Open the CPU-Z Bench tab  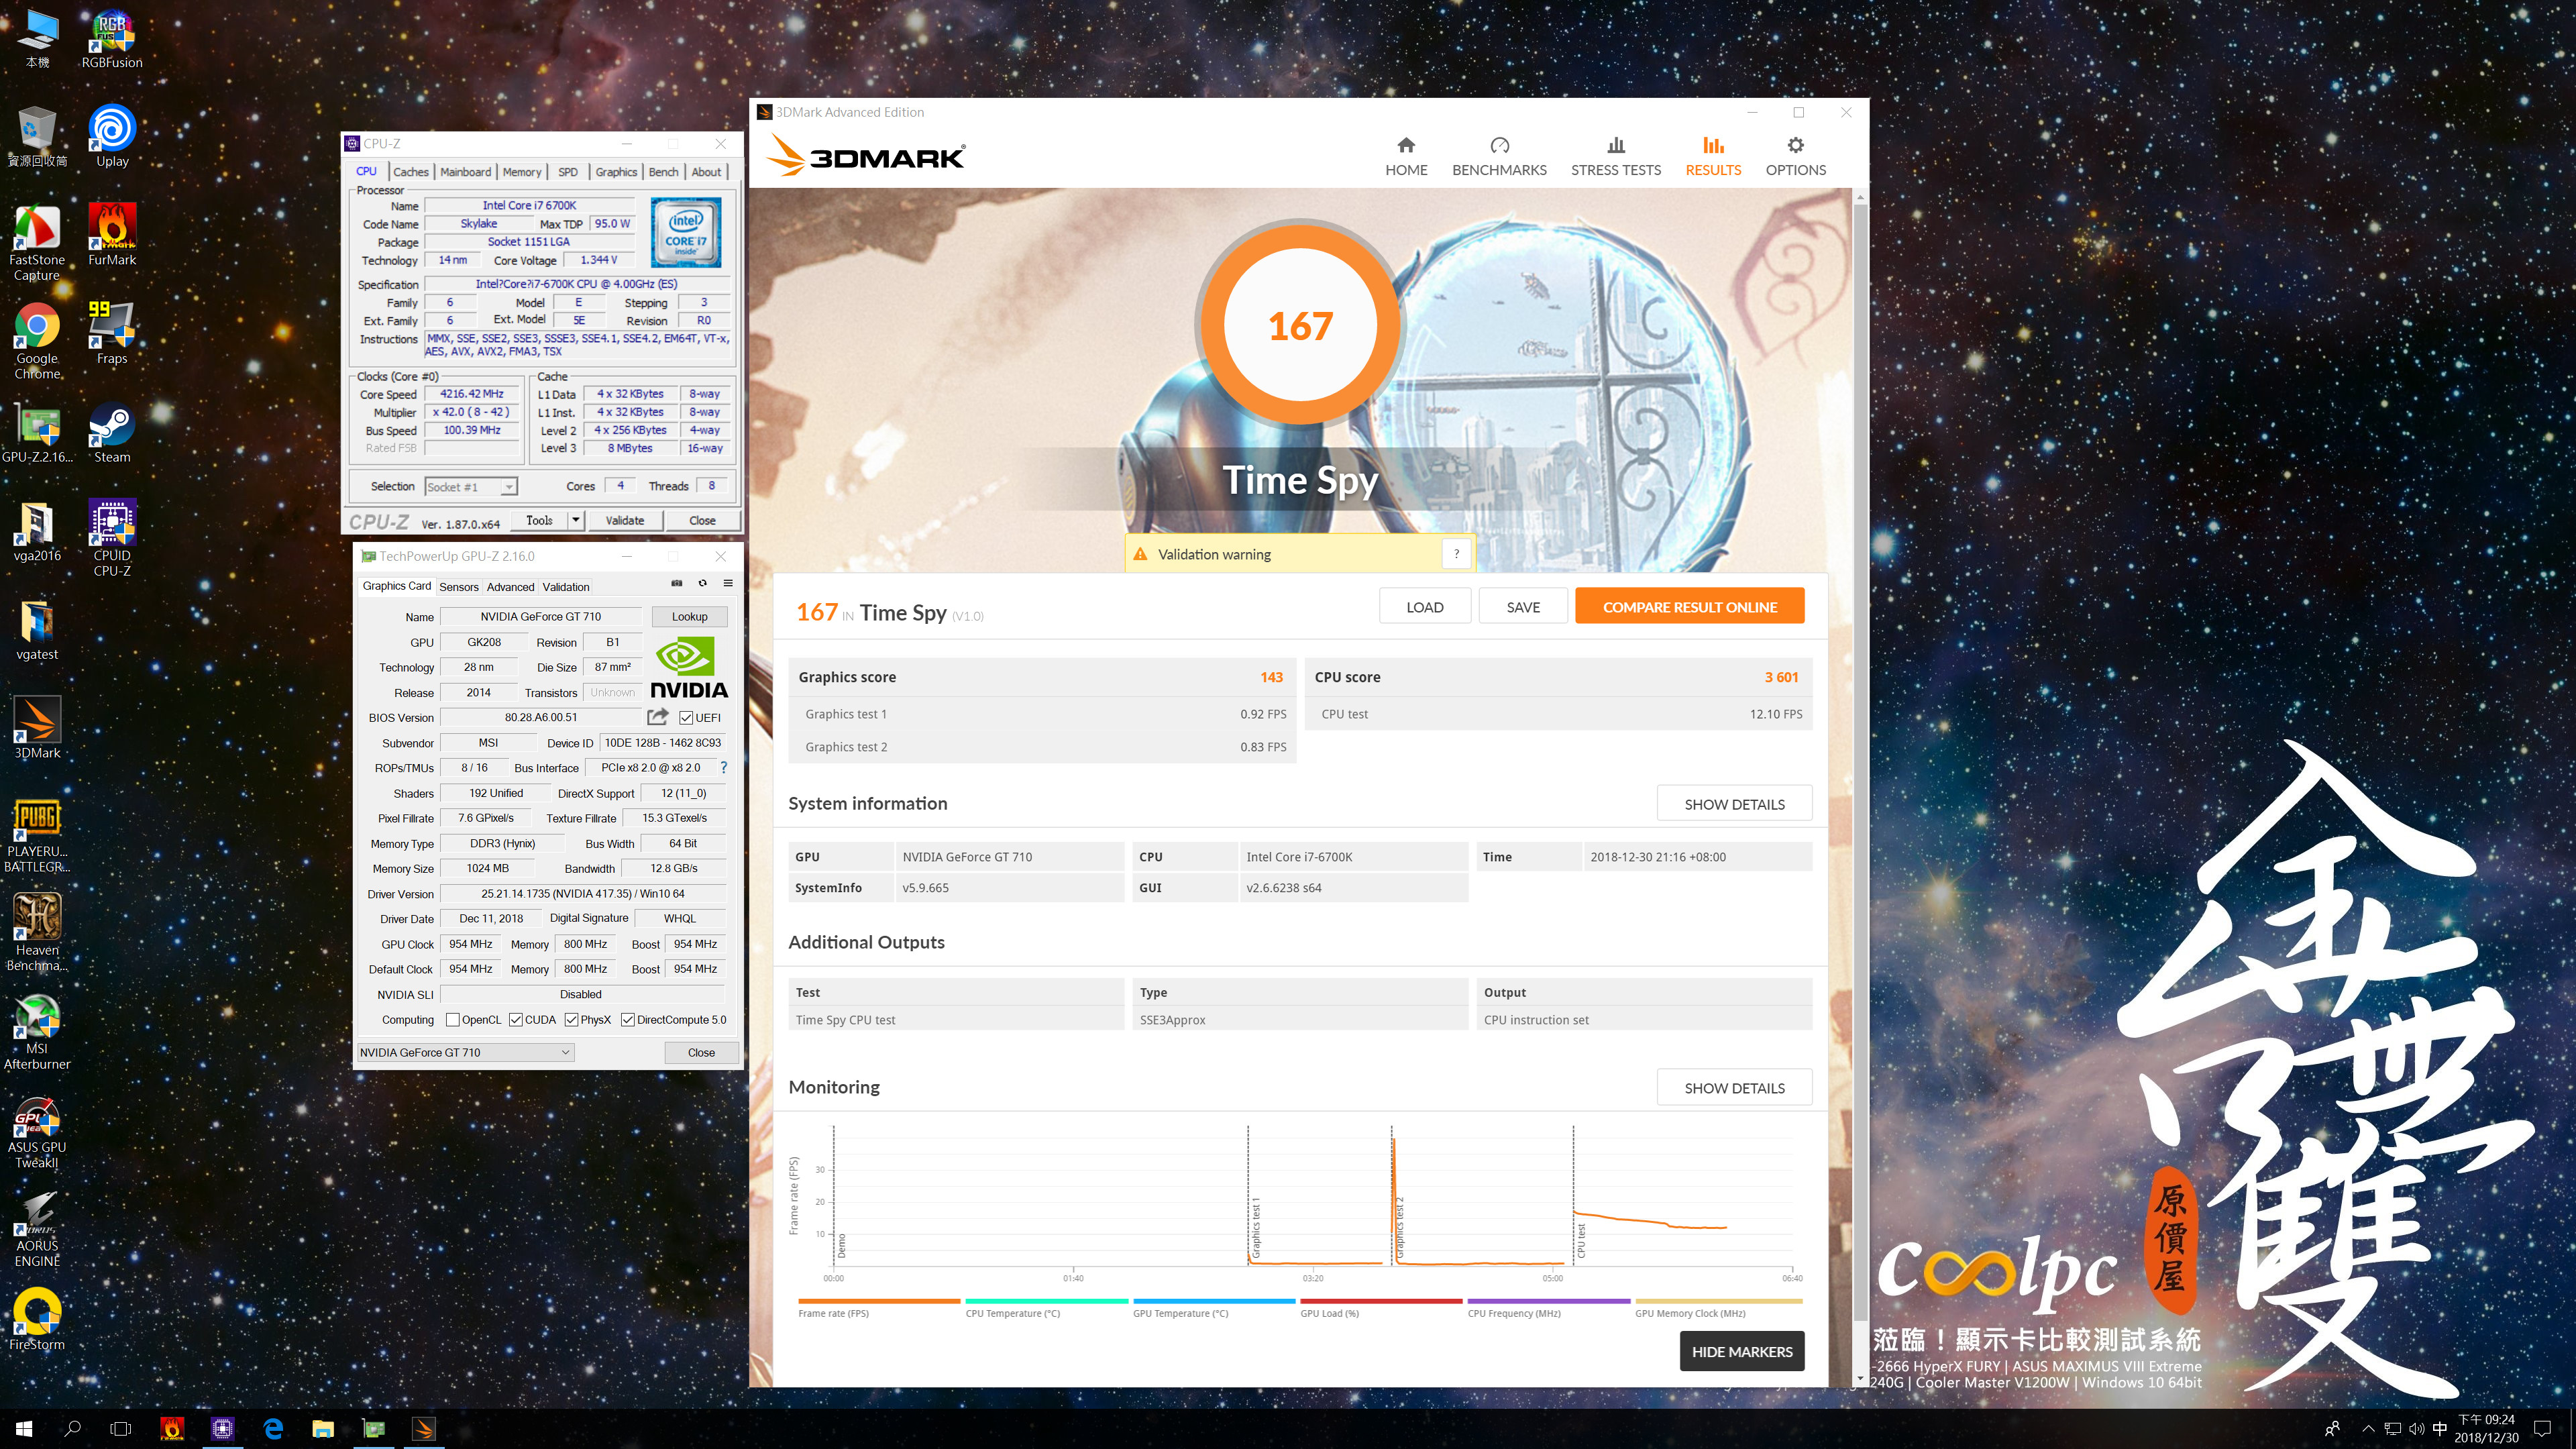point(663,172)
